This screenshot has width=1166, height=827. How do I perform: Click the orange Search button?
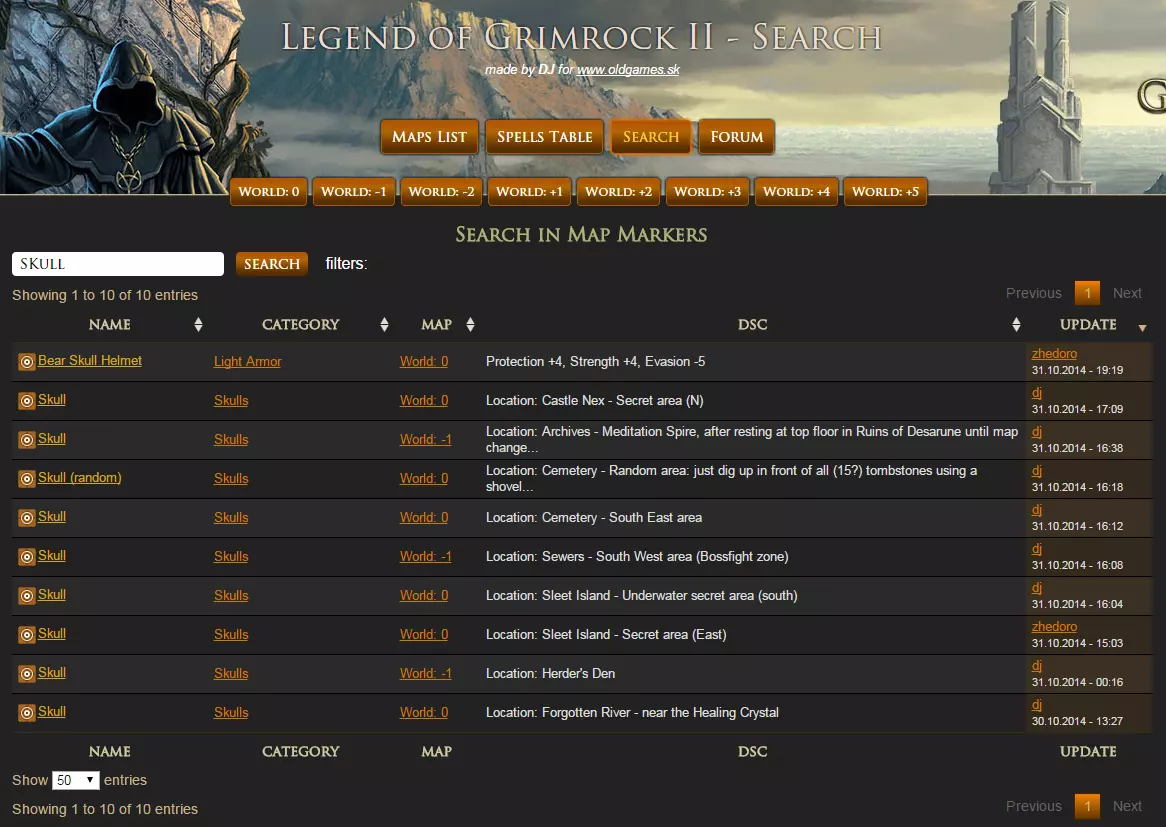click(x=271, y=264)
